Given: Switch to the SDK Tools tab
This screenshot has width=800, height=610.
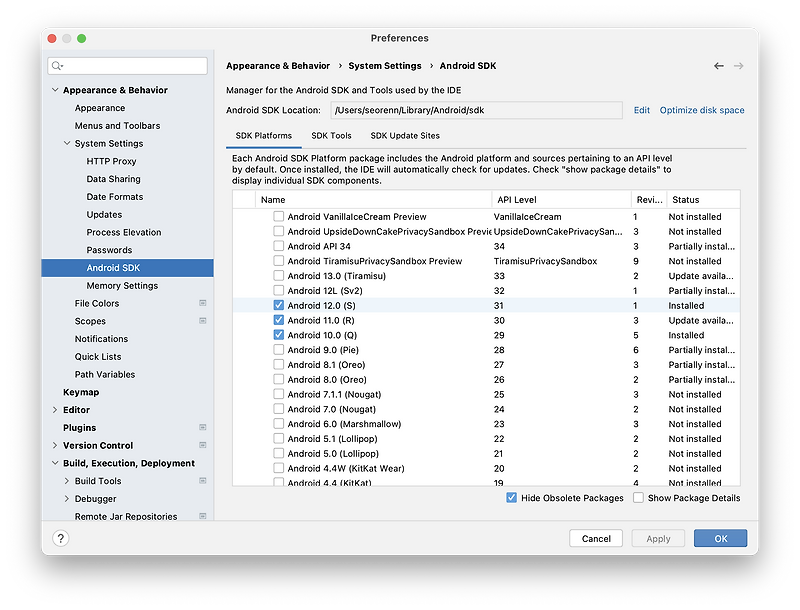Looking at the screenshot, I should pyautogui.click(x=331, y=136).
